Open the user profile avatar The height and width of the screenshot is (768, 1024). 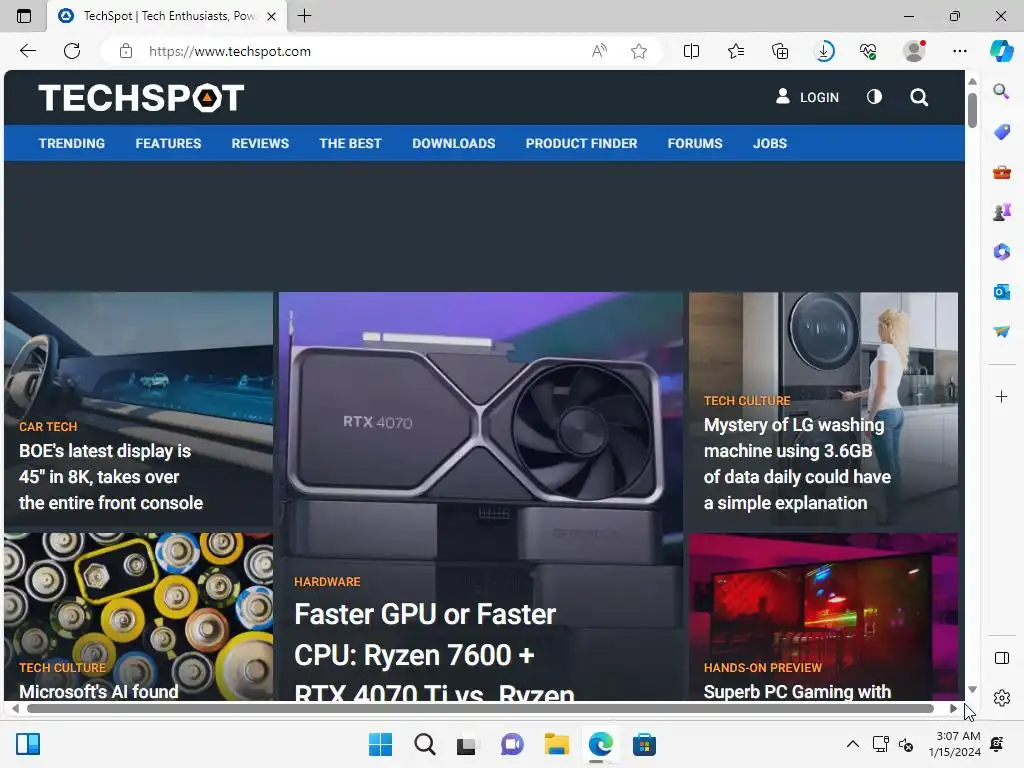click(x=914, y=51)
